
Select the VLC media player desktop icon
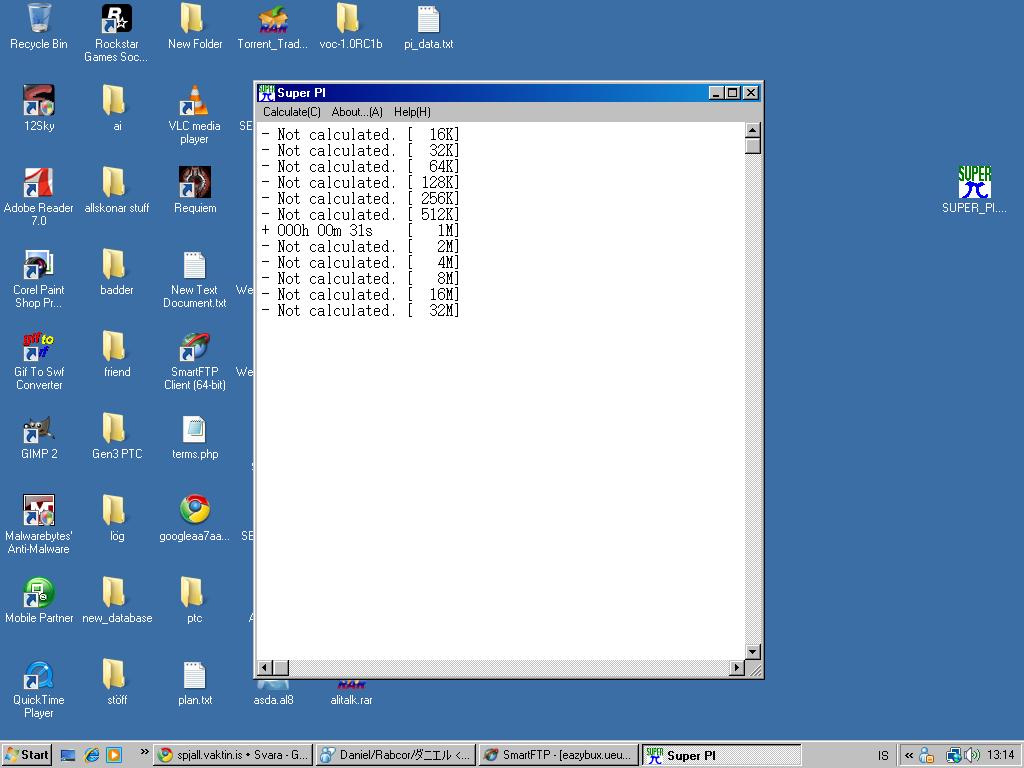(x=194, y=102)
